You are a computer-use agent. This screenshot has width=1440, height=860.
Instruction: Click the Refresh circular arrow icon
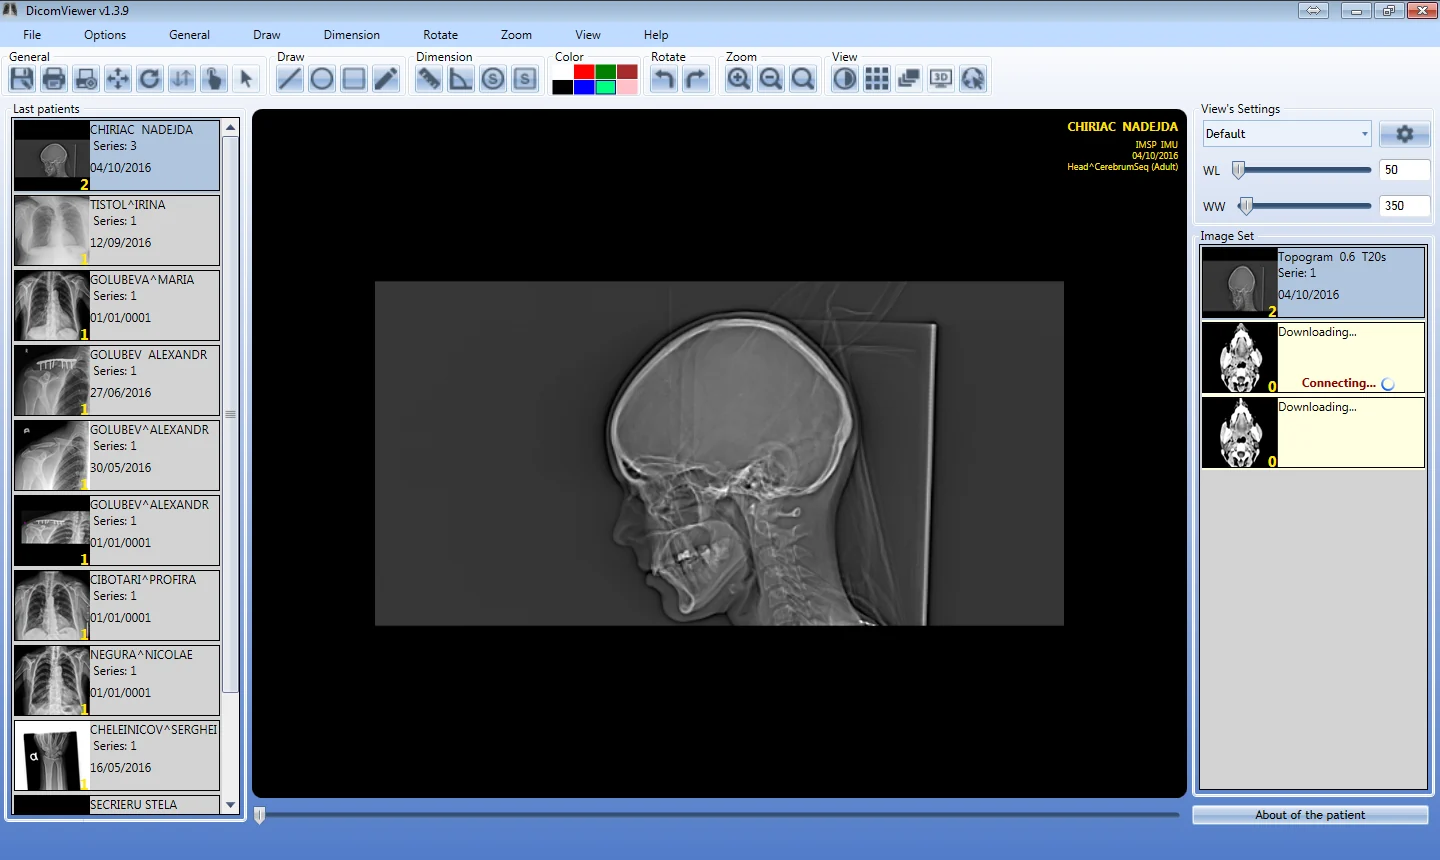pyautogui.click(x=150, y=79)
